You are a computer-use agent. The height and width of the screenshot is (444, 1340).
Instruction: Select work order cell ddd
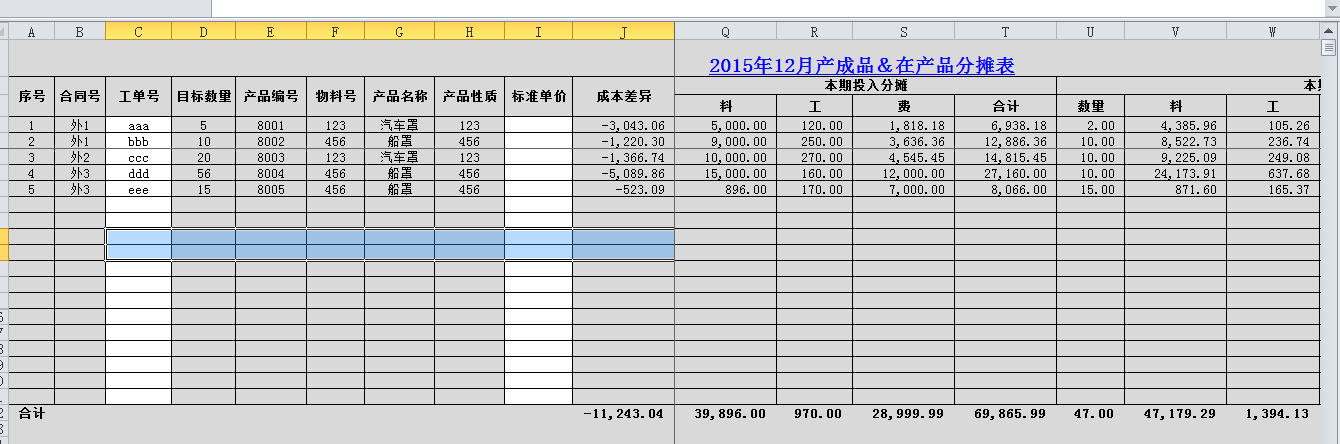point(138,174)
